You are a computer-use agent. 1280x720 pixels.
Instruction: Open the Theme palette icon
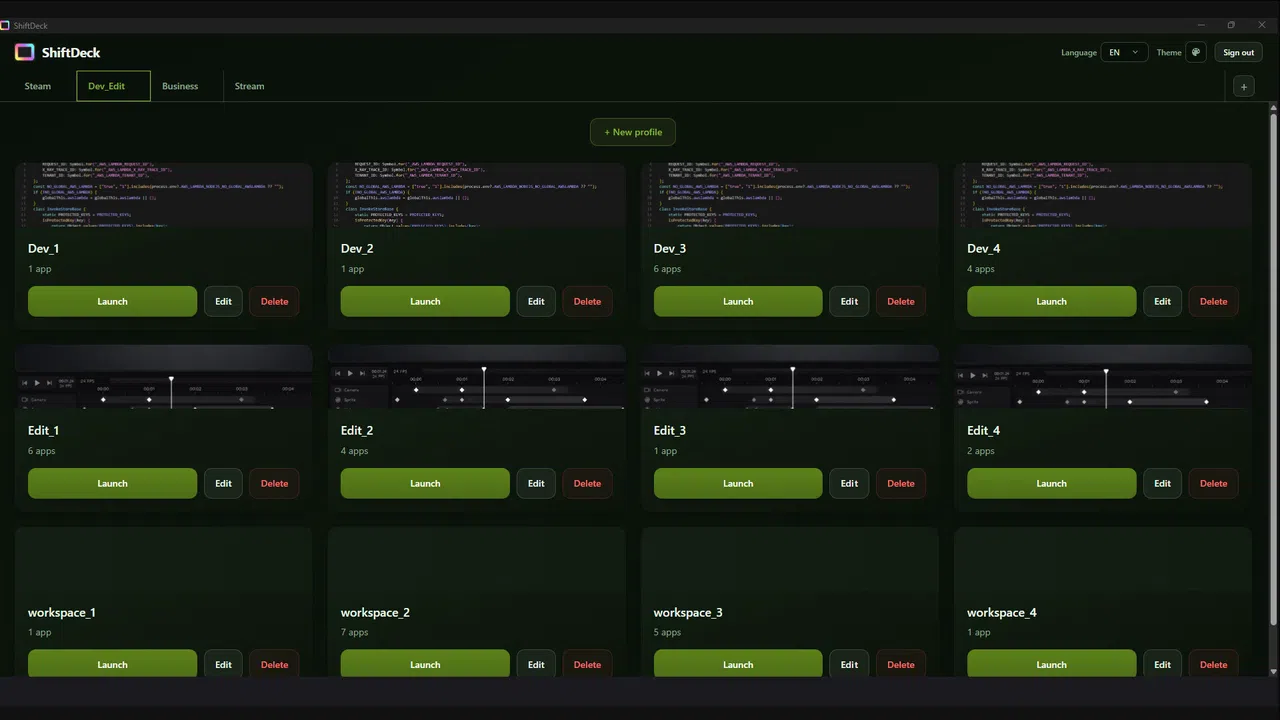tap(1195, 52)
